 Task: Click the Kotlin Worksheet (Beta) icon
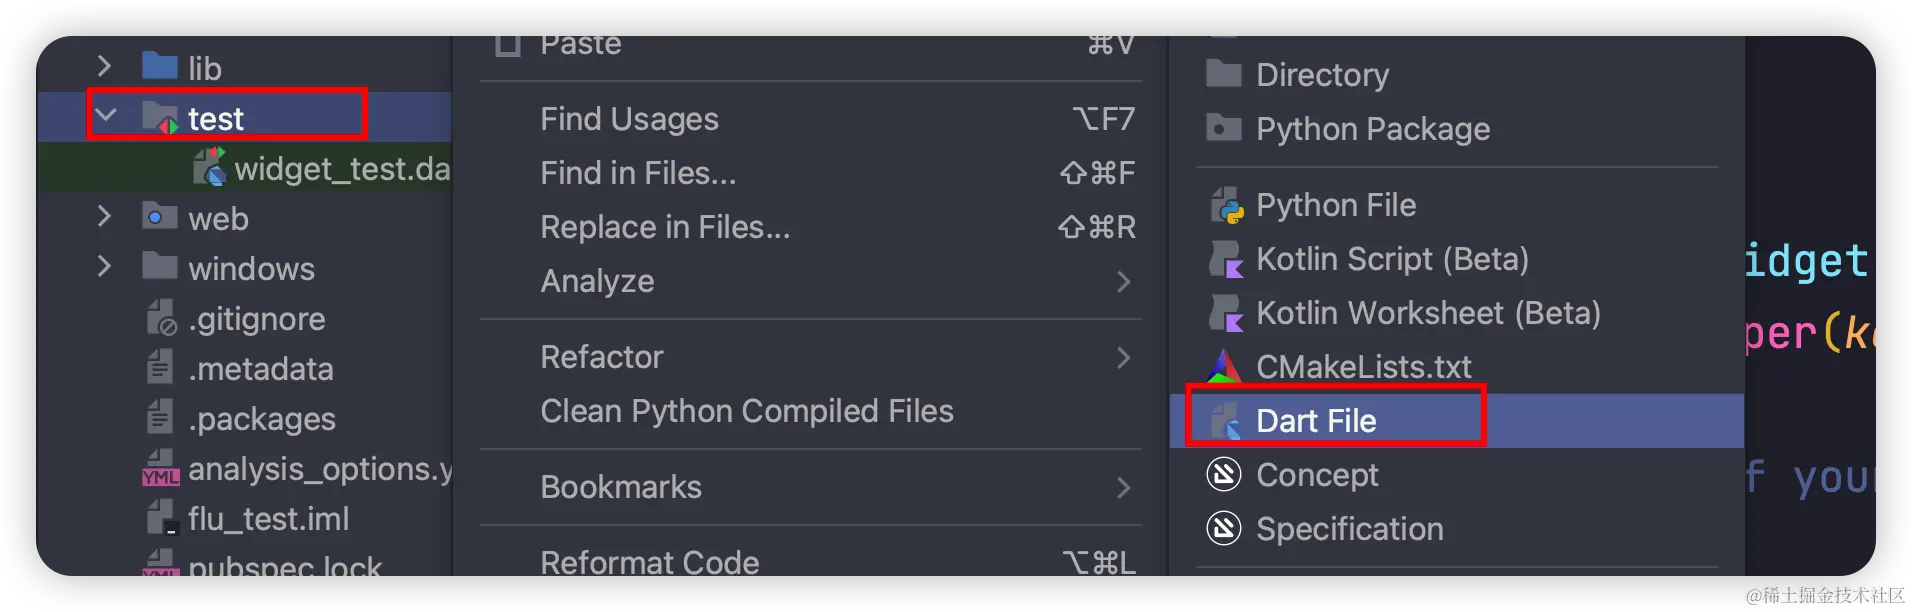point(1225,314)
